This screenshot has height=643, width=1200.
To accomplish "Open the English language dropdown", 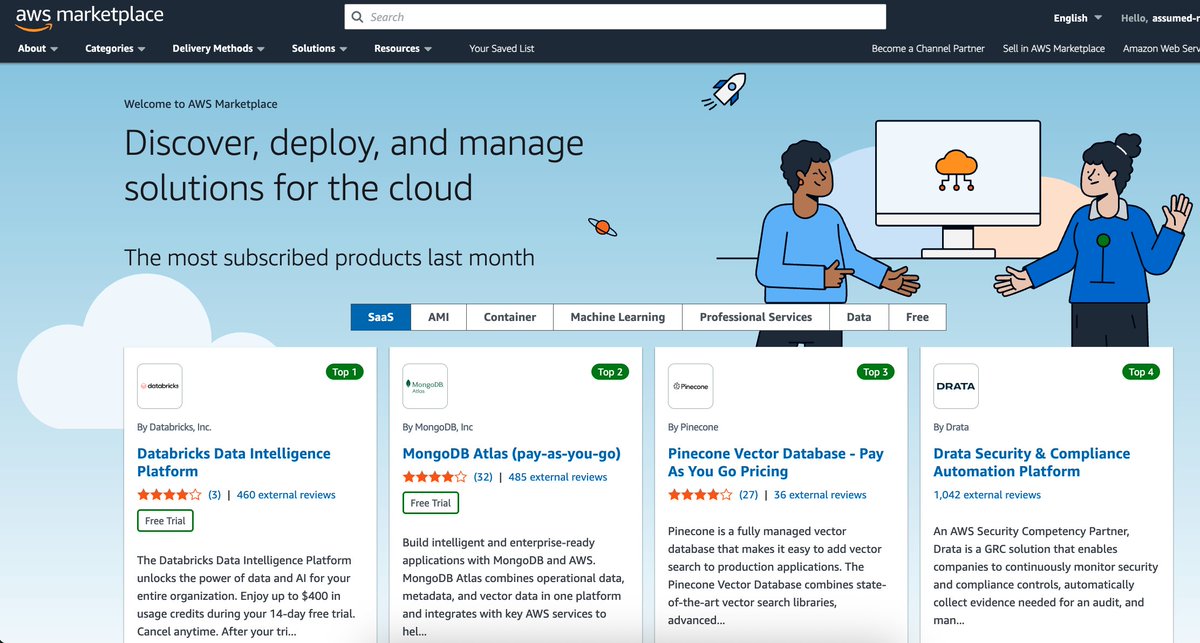I will pyautogui.click(x=1078, y=18).
